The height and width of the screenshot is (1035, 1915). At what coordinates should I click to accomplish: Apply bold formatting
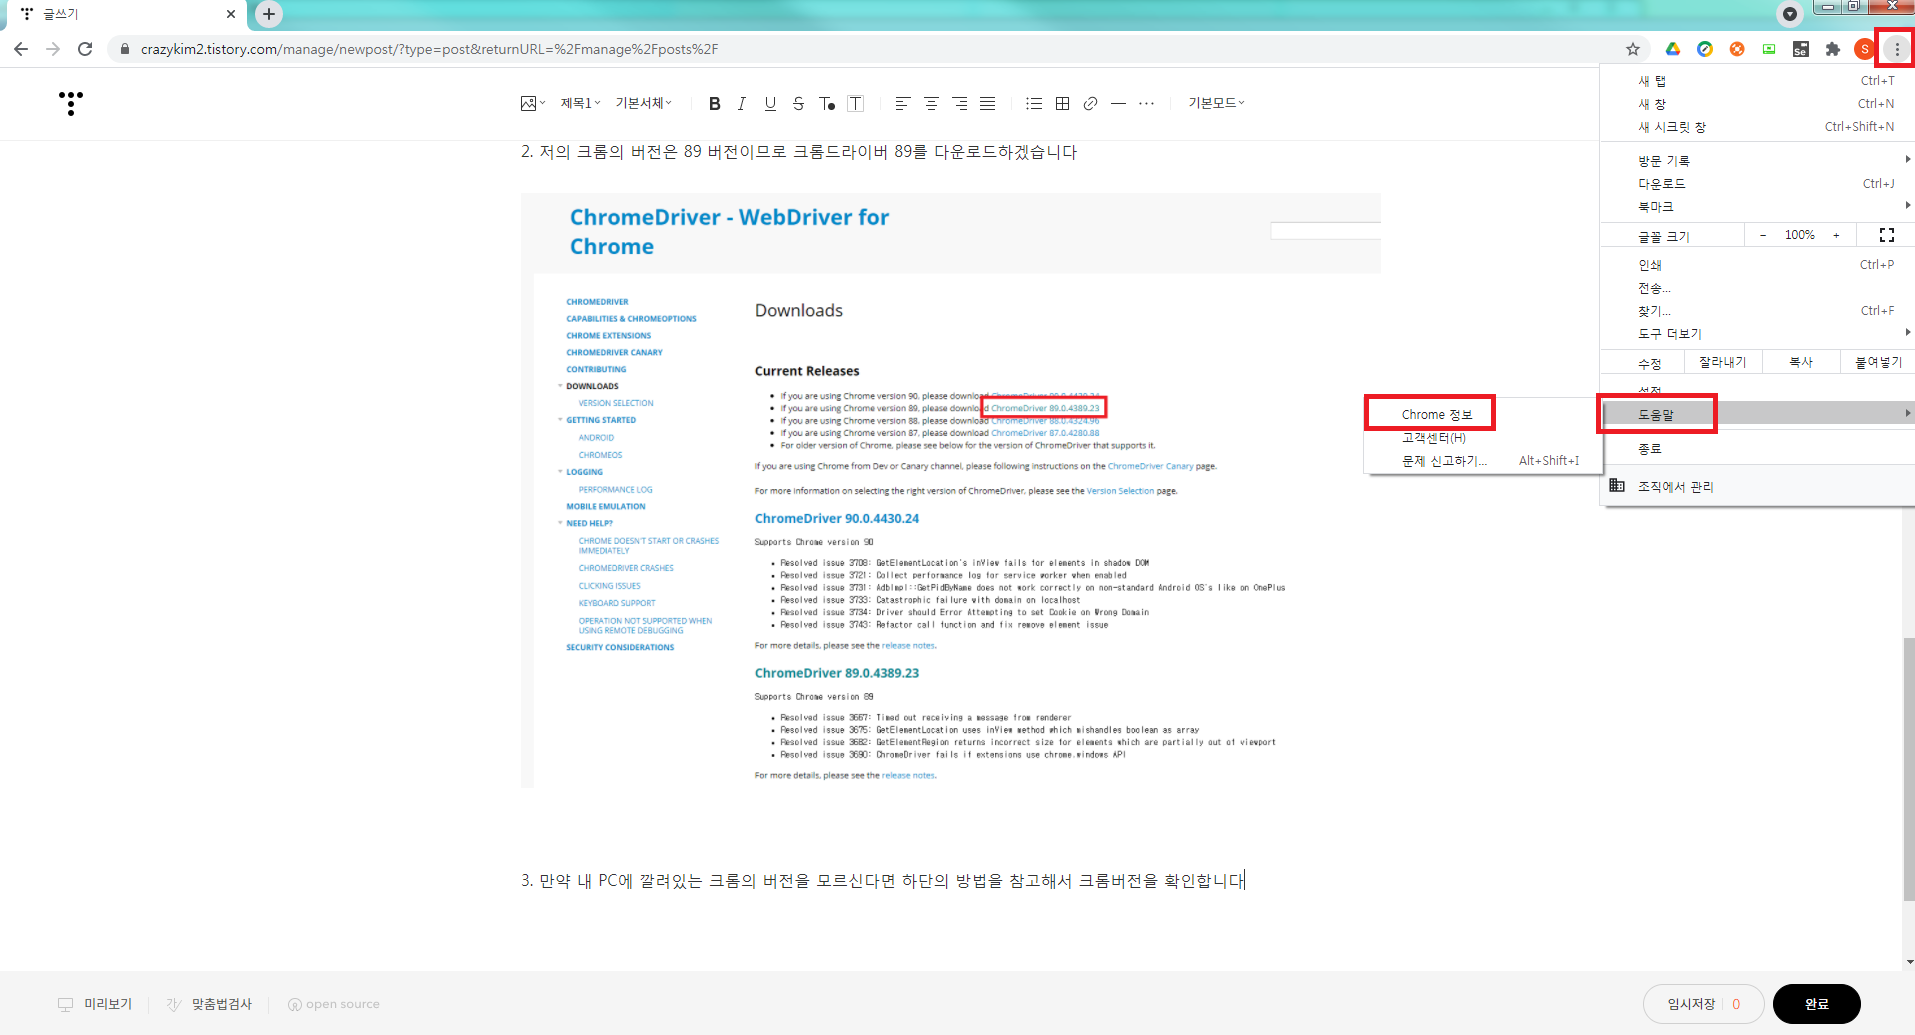click(714, 103)
